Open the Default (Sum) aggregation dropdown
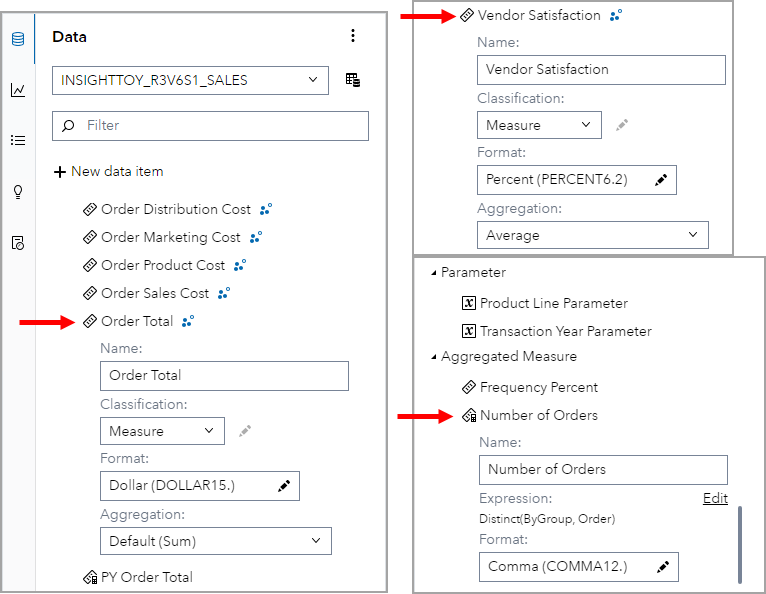 (x=216, y=541)
